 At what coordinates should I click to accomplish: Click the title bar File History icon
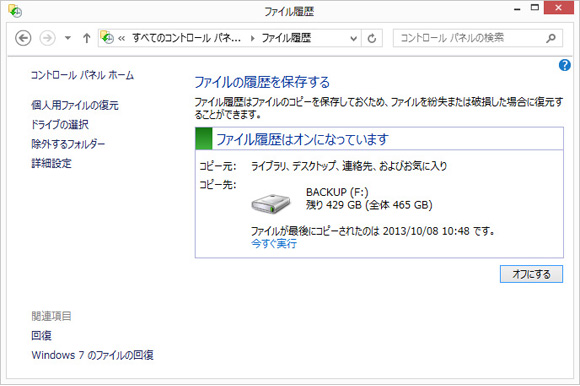click(15, 11)
